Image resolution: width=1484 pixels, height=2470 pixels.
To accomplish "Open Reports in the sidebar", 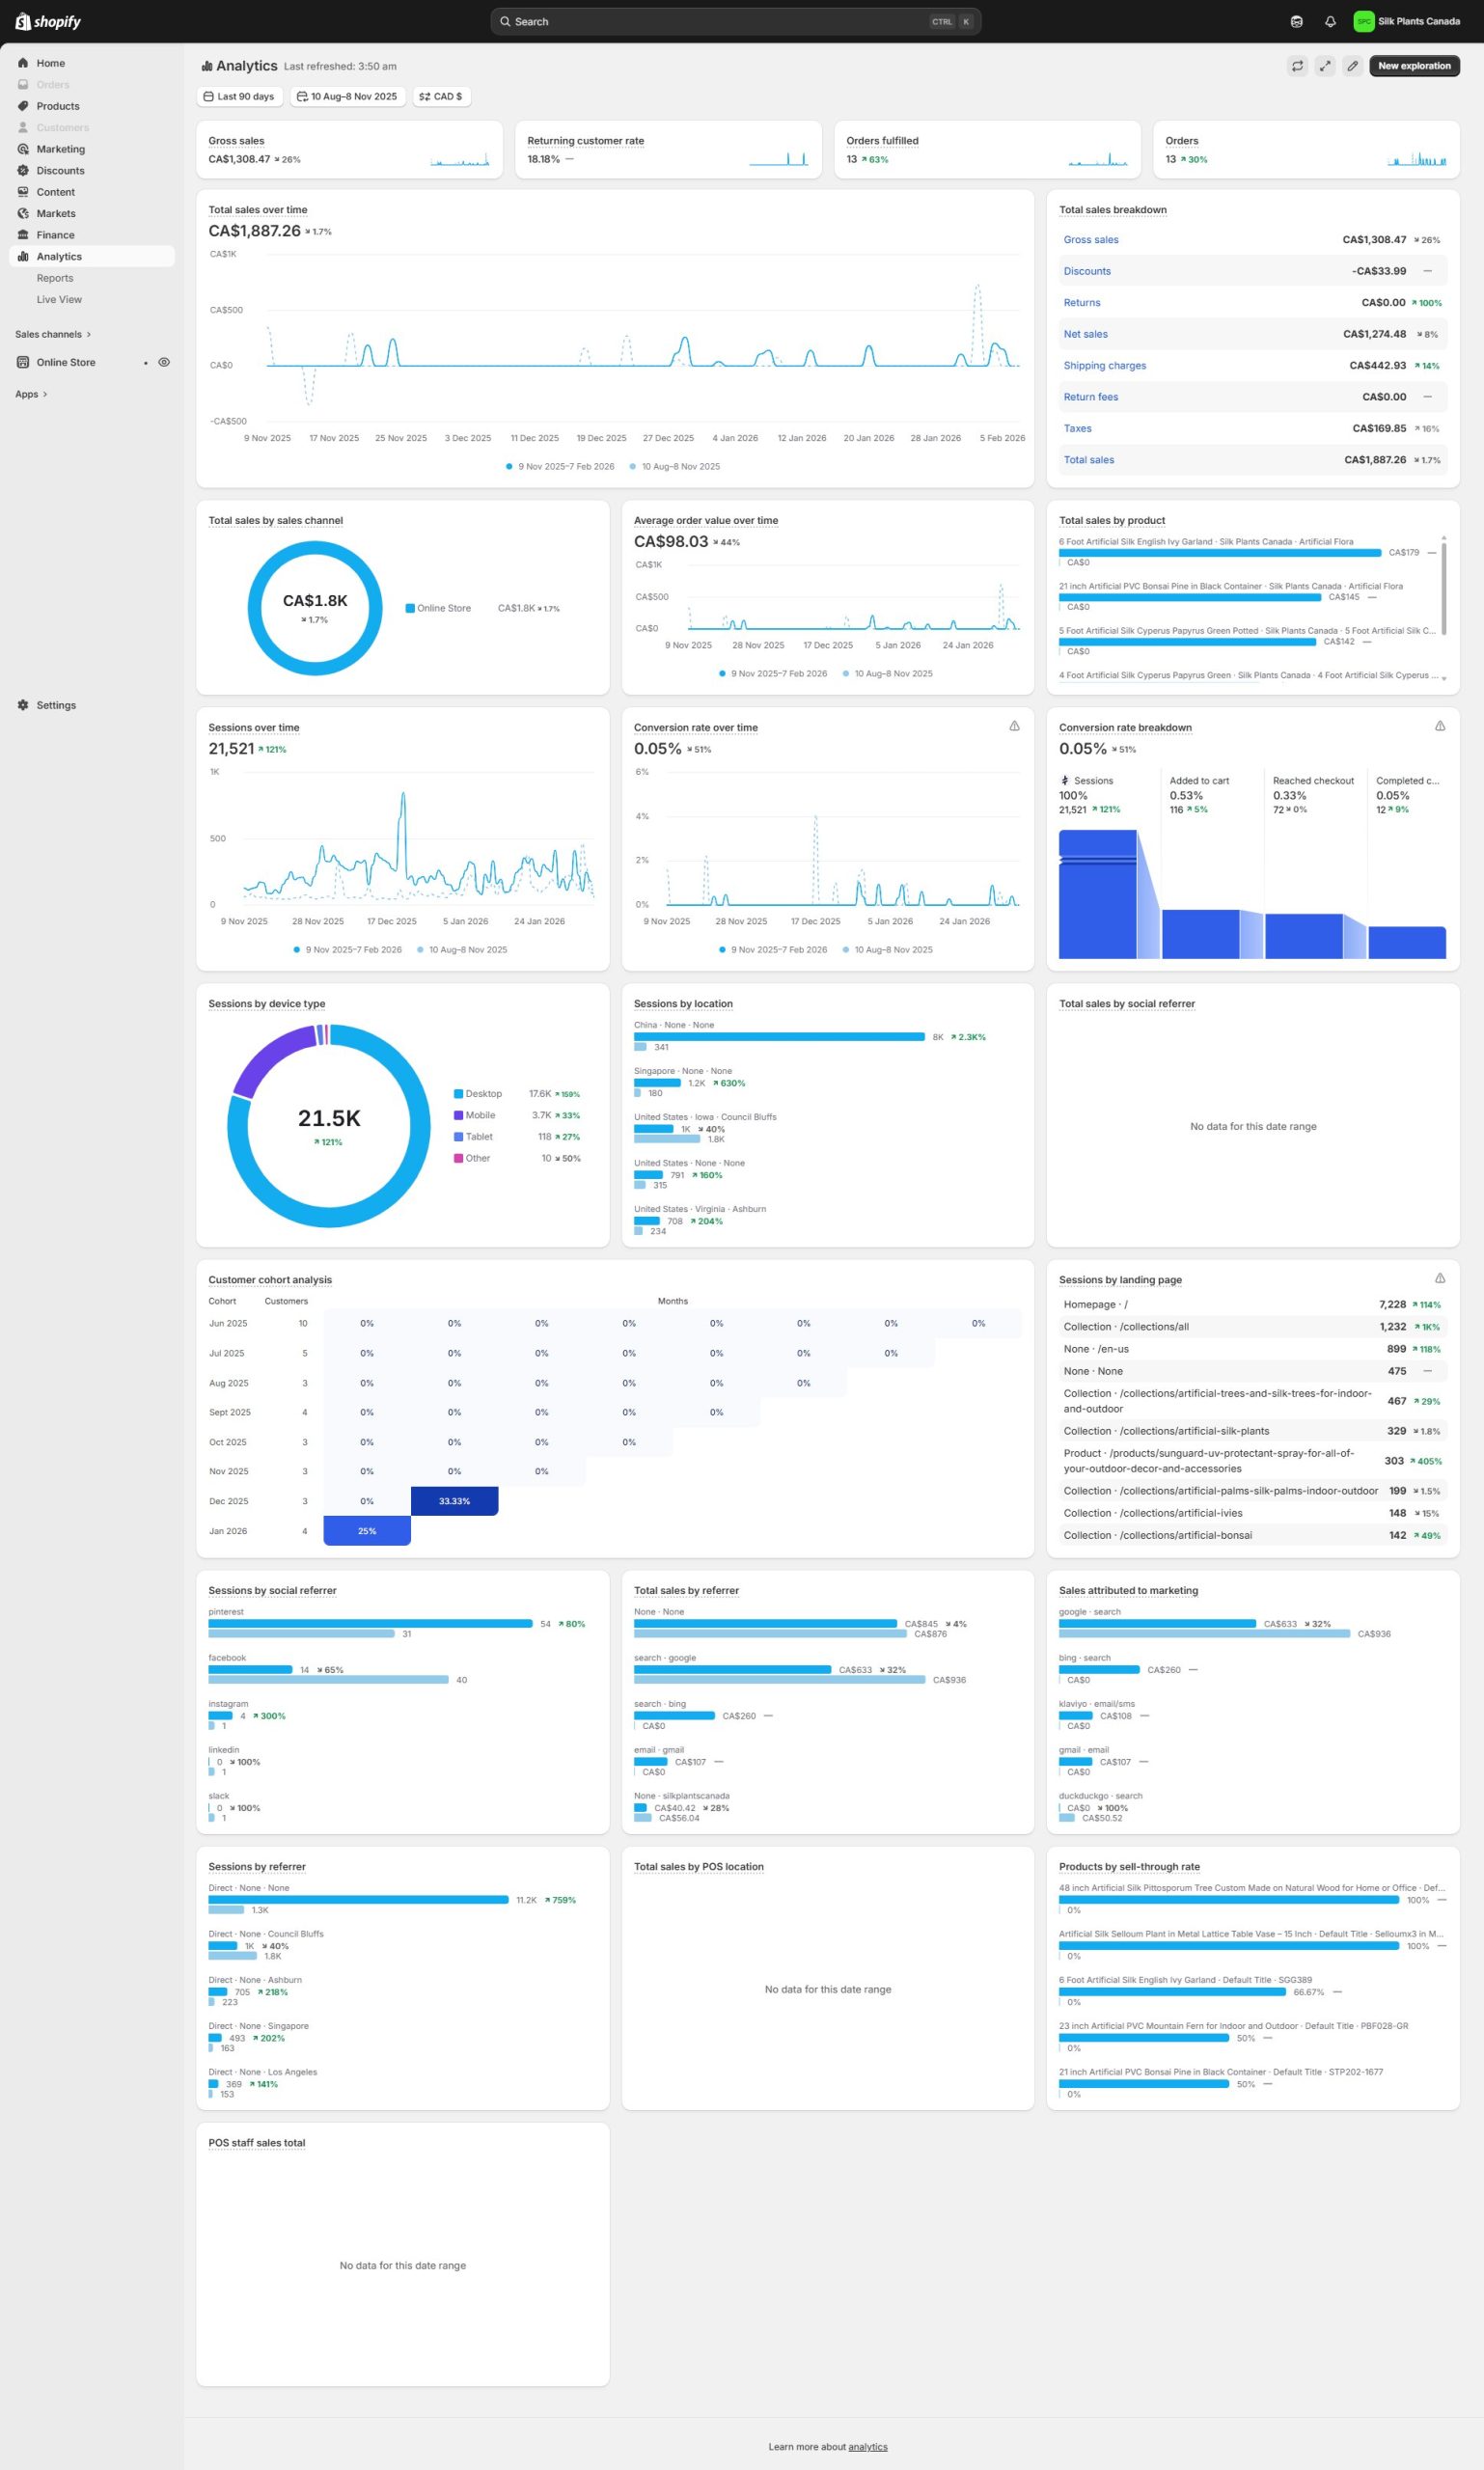I will coord(55,278).
